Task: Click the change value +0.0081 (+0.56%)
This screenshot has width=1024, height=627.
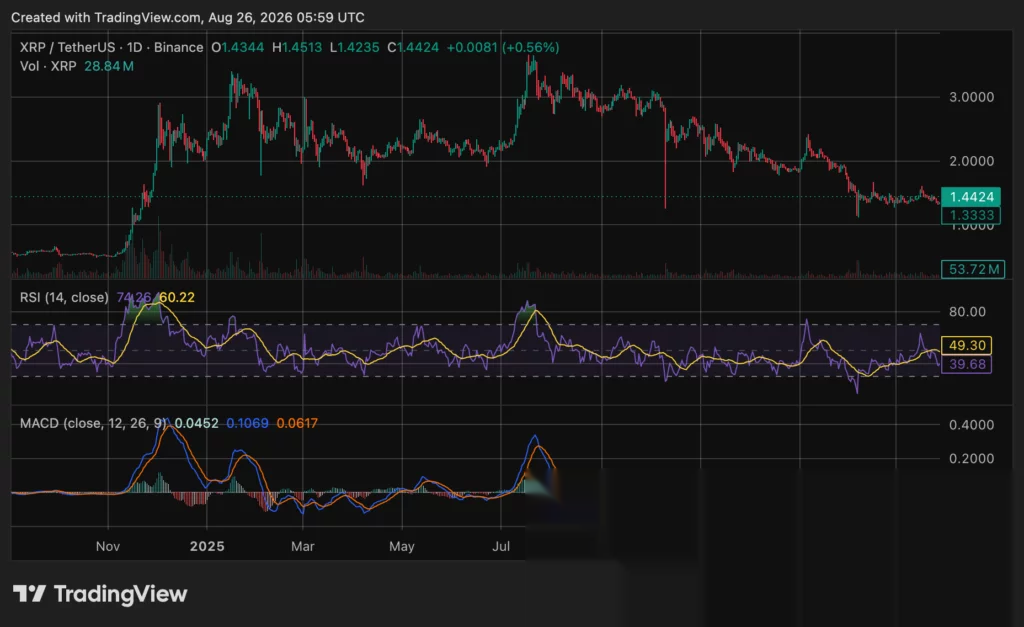Action: click(503, 47)
